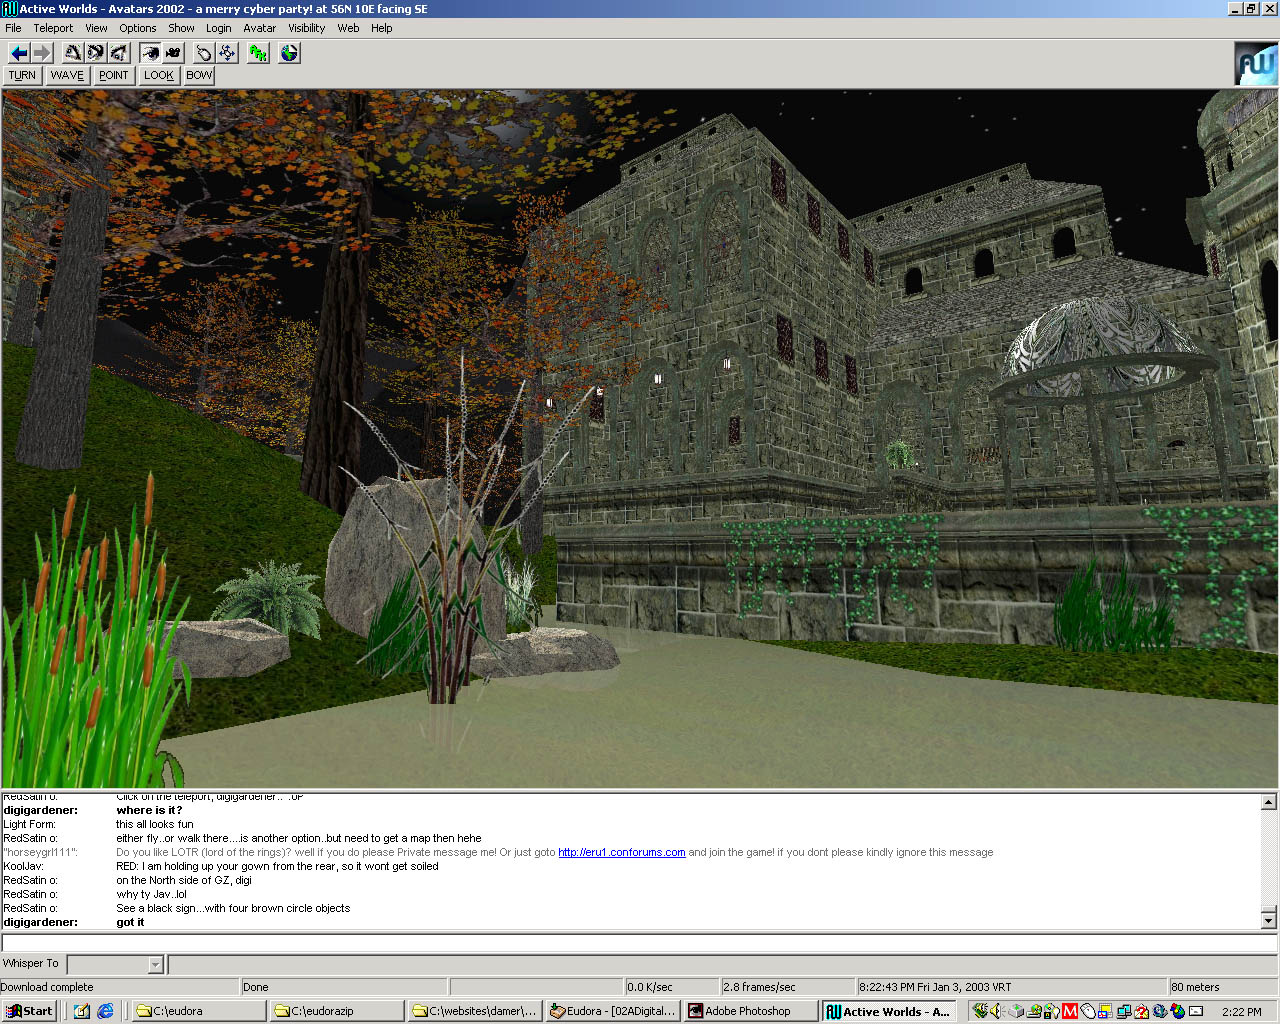Toggle mouse mode icon in toolbar
The height and width of the screenshot is (1024, 1280).
click(204, 53)
